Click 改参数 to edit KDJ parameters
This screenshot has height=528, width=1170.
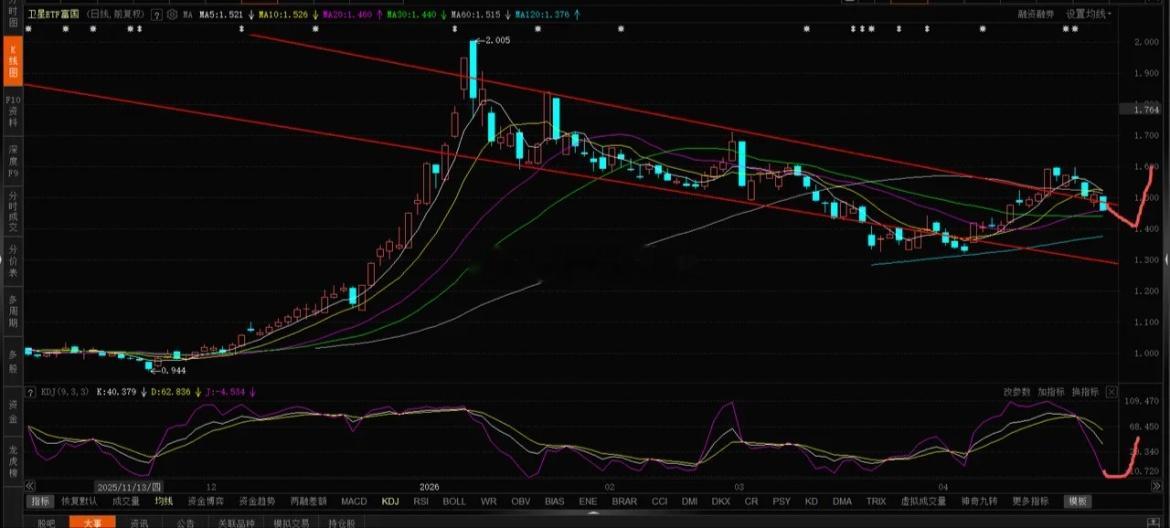click(1016, 392)
